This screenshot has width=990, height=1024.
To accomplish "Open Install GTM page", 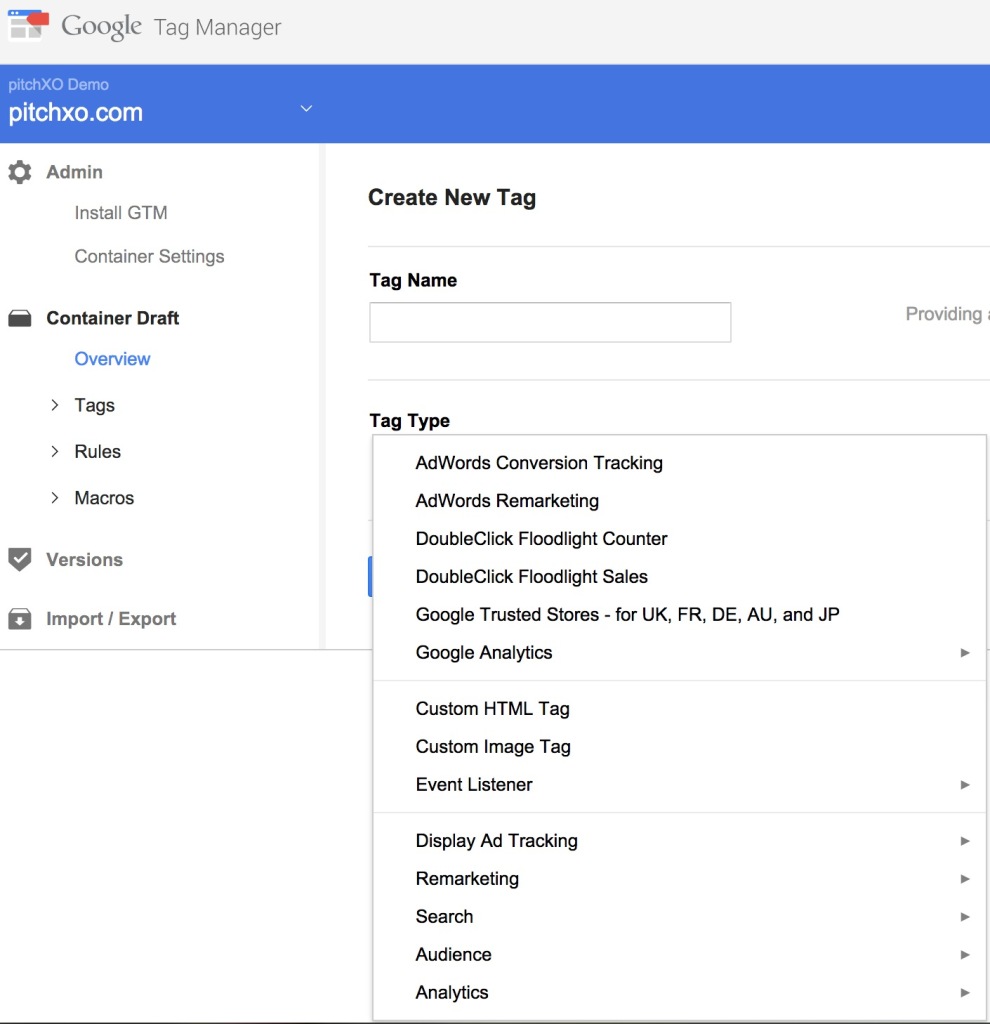I will point(121,213).
